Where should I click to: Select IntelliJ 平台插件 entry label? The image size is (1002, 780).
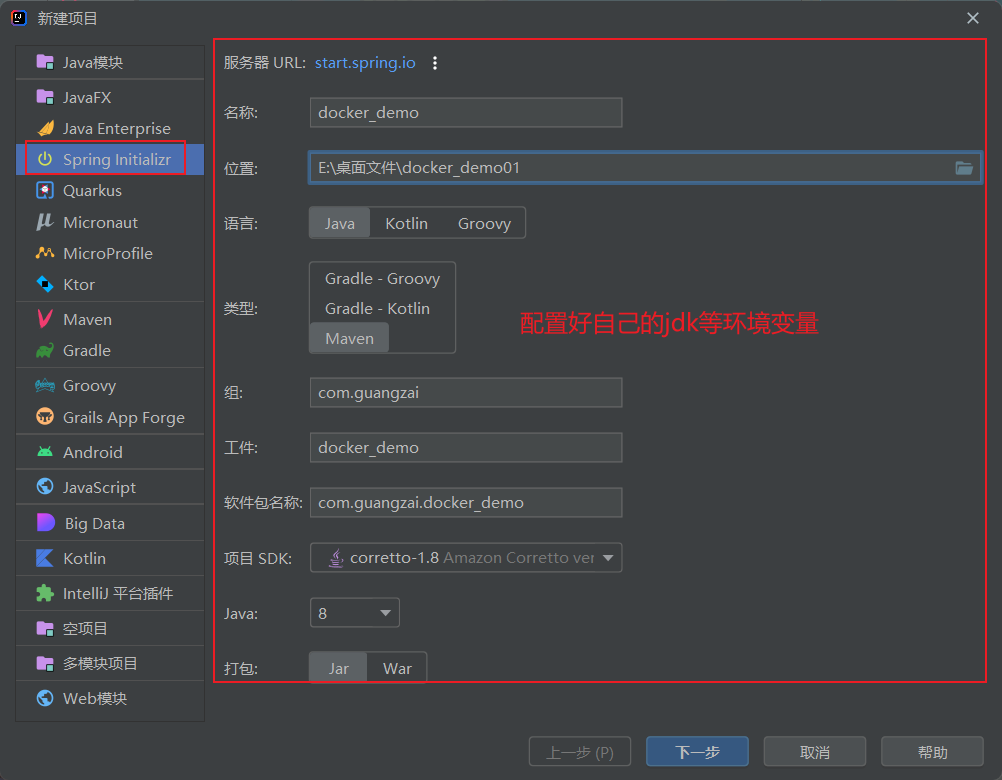[118, 593]
